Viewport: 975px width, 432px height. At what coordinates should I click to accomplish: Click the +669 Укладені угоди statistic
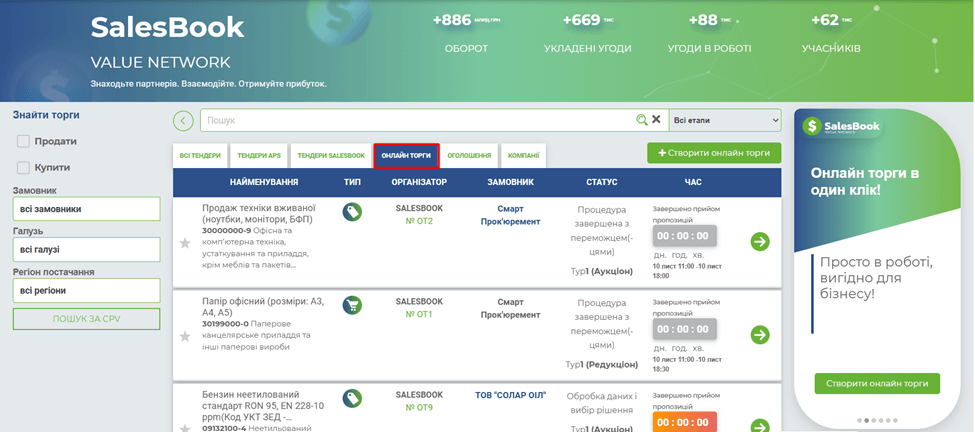coord(588,34)
